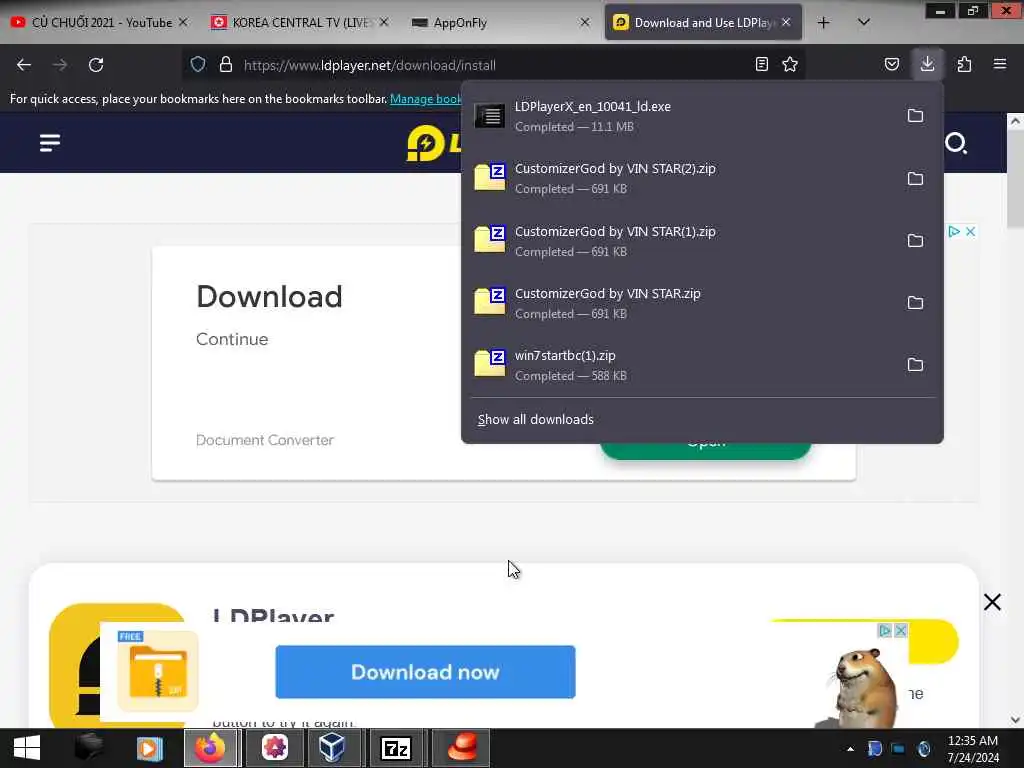Open the Windows Start menu
Viewport: 1024px width, 768px height.
click(27, 748)
